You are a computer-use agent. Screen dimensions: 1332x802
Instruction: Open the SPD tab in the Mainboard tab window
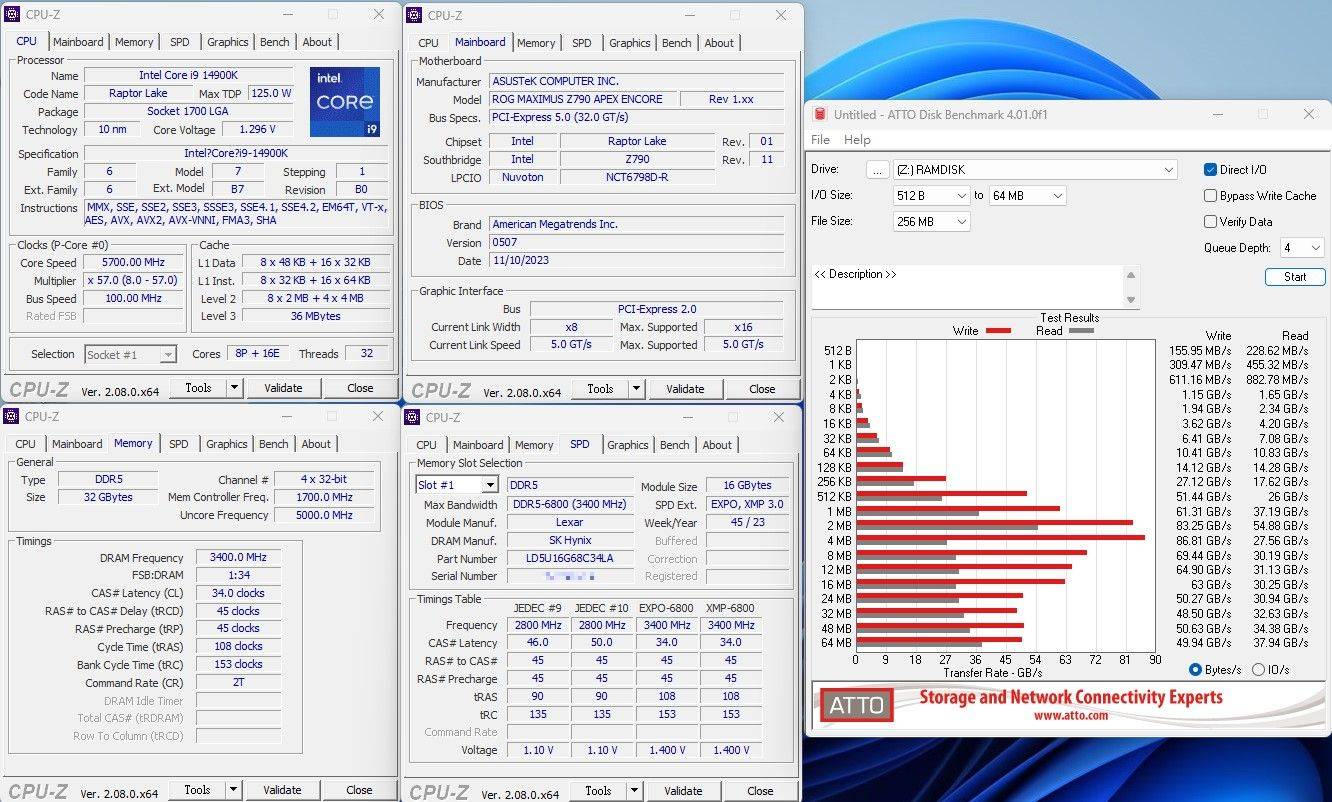click(582, 43)
